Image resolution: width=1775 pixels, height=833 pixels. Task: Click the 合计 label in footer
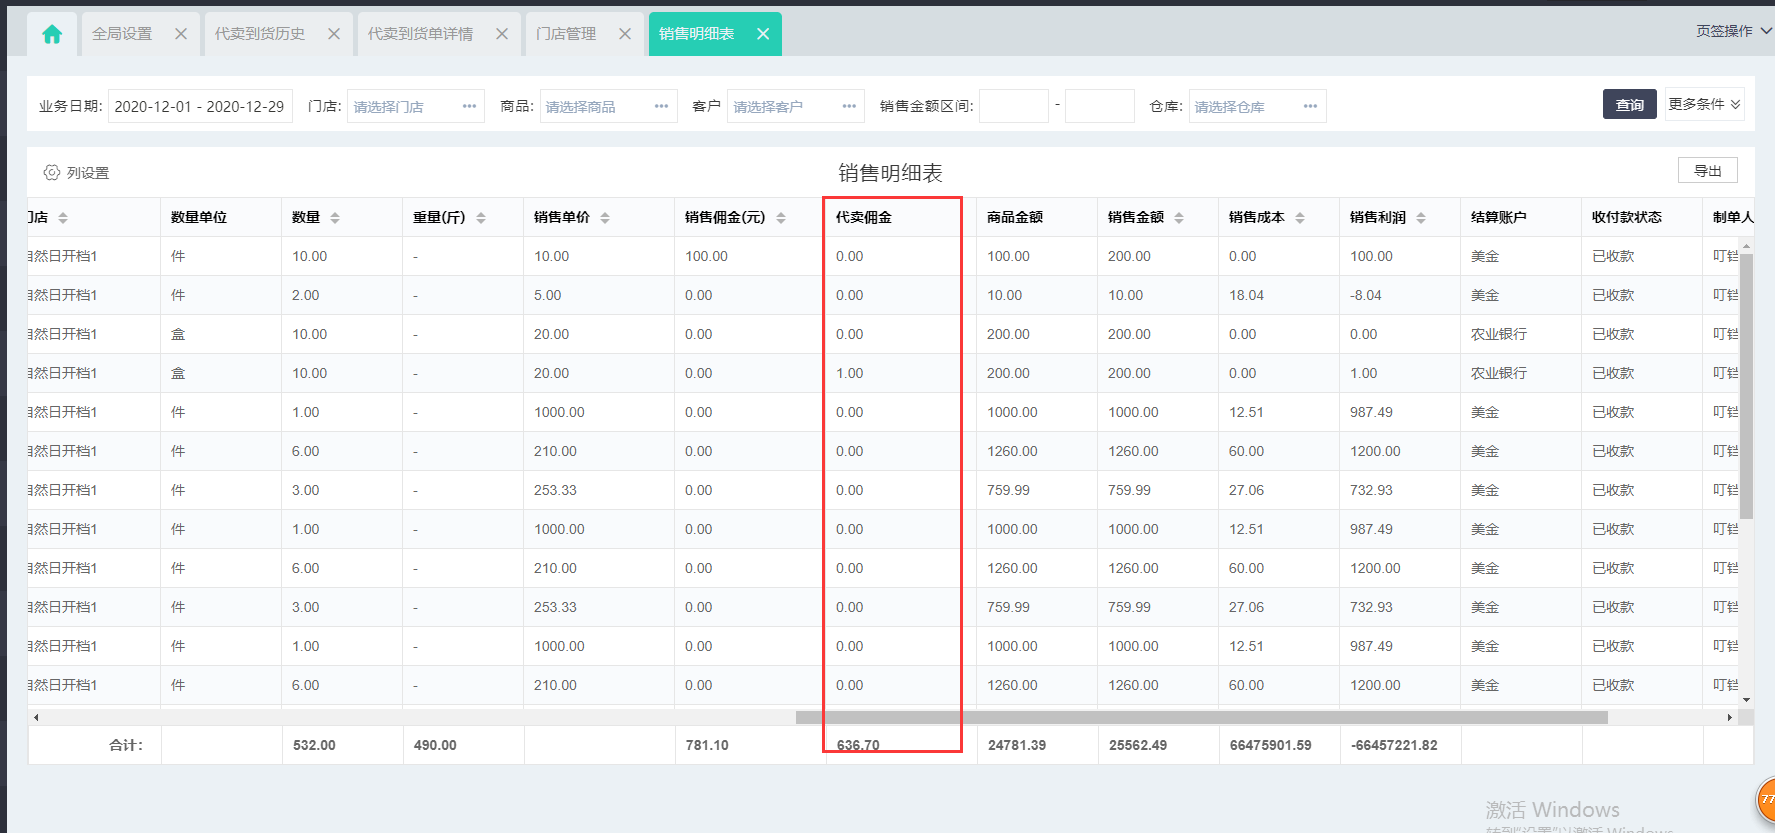[x=126, y=745]
